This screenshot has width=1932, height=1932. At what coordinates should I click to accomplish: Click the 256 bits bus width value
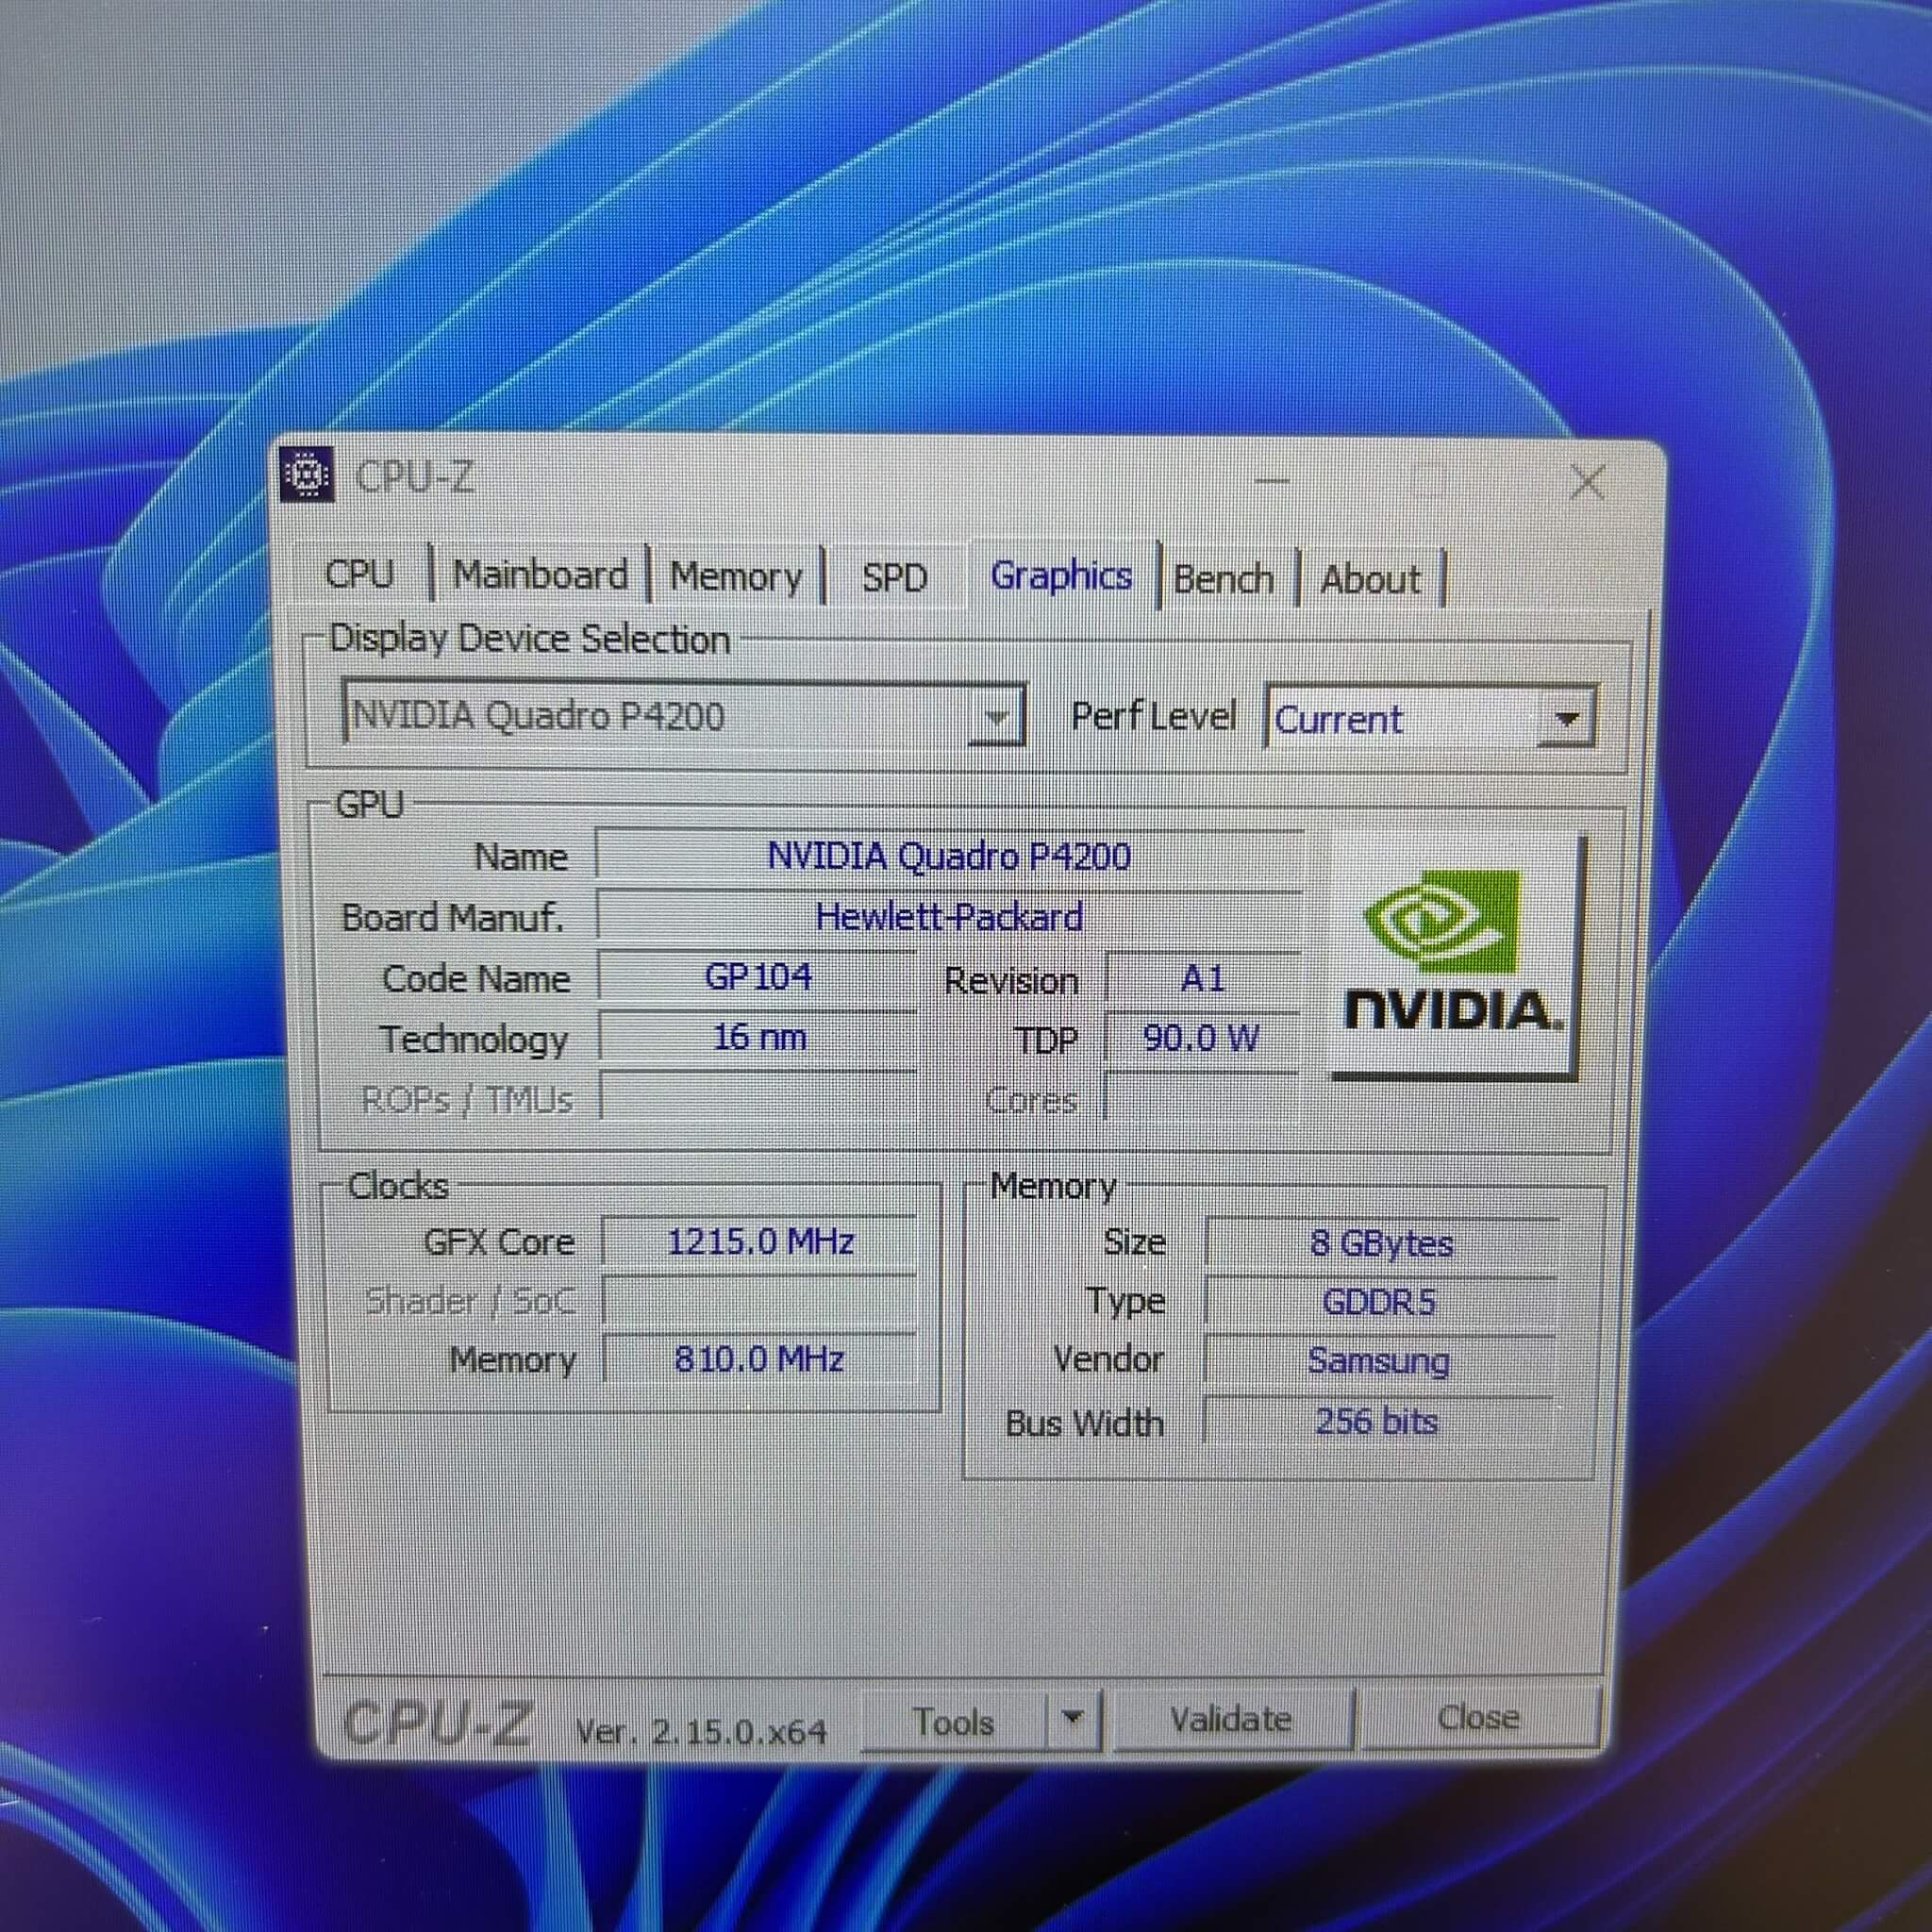(1378, 1420)
